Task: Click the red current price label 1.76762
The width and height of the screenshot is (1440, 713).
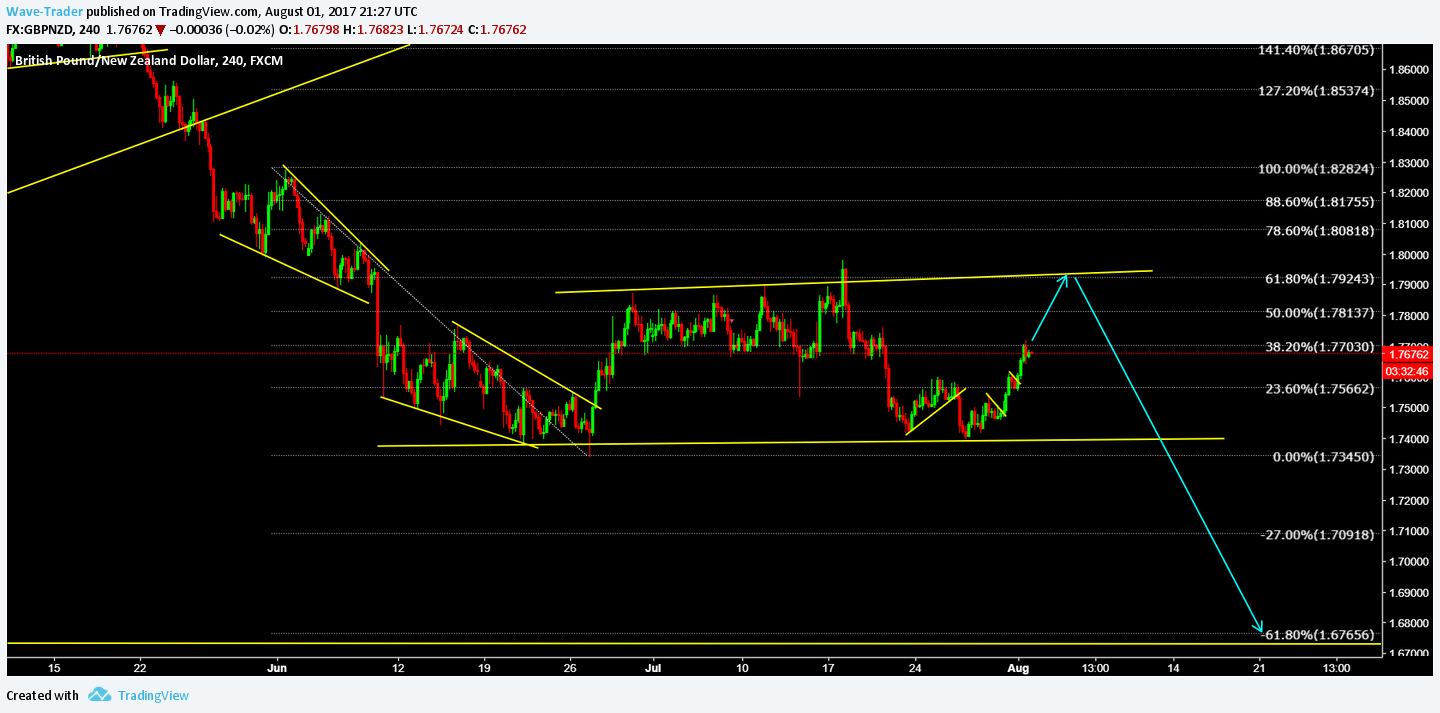Action: [1407, 354]
